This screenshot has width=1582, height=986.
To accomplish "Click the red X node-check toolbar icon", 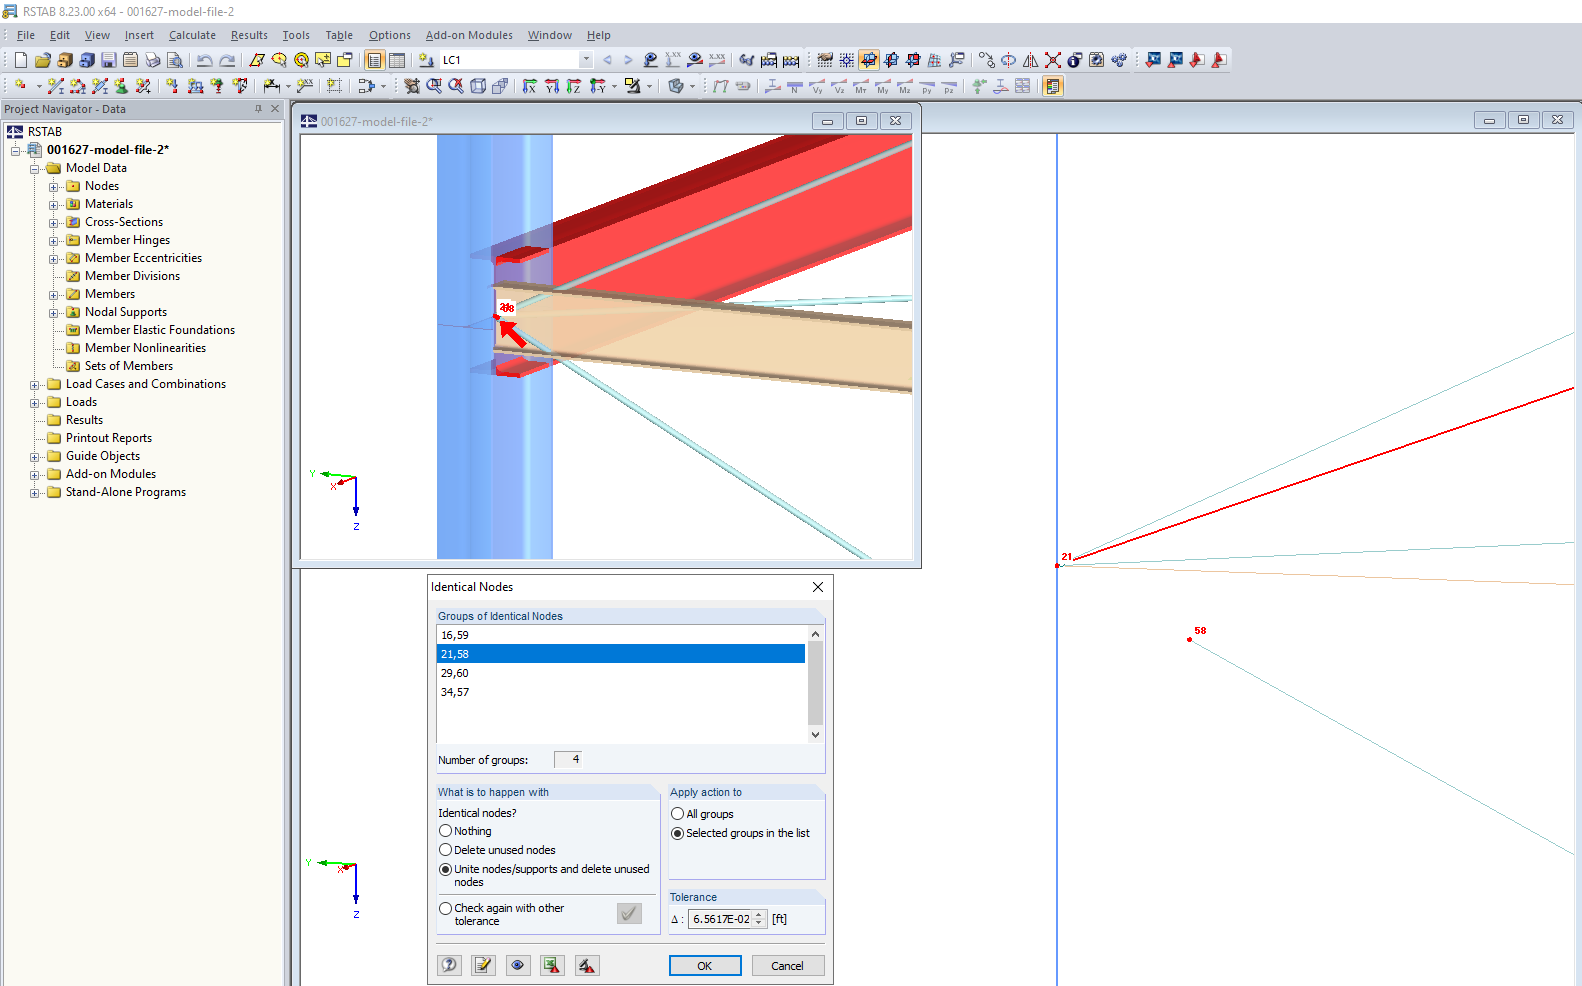I will [1053, 60].
